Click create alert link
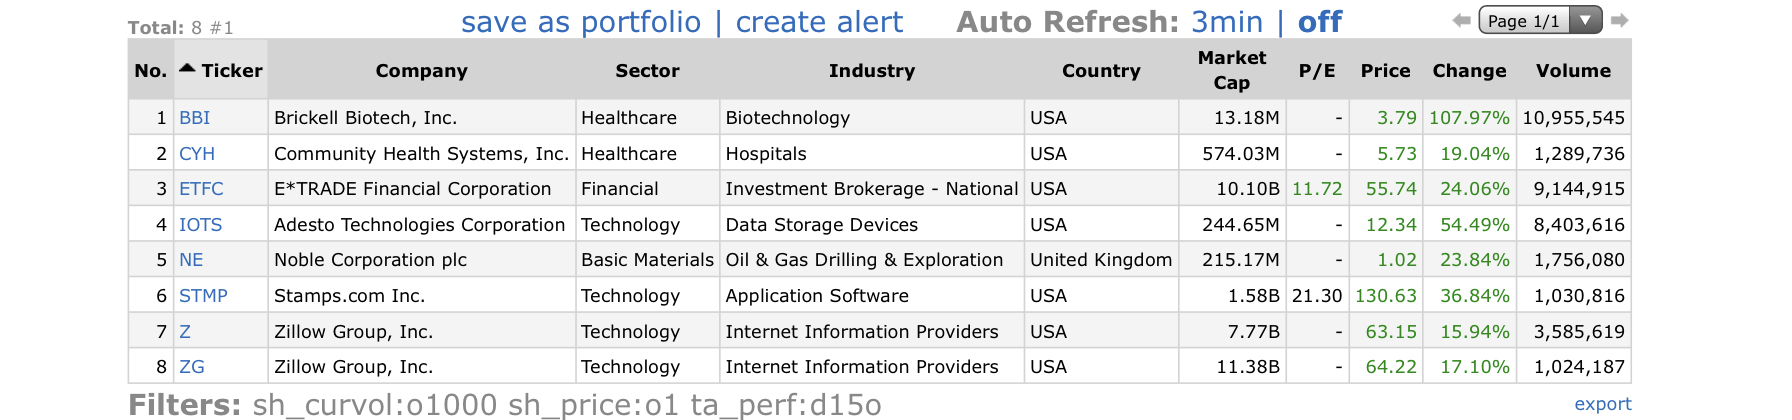 pyautogui.click(x=819, y=21)
